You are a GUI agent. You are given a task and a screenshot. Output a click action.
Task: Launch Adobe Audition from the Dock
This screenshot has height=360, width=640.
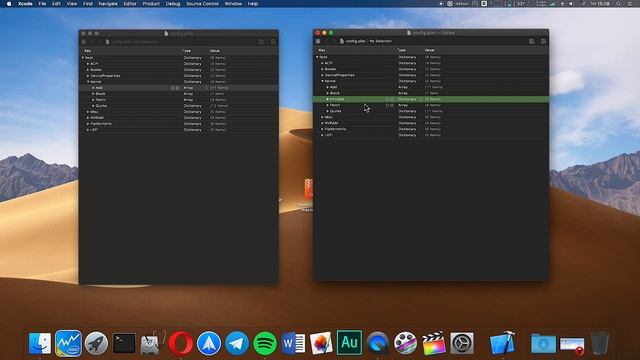(349, 343)
